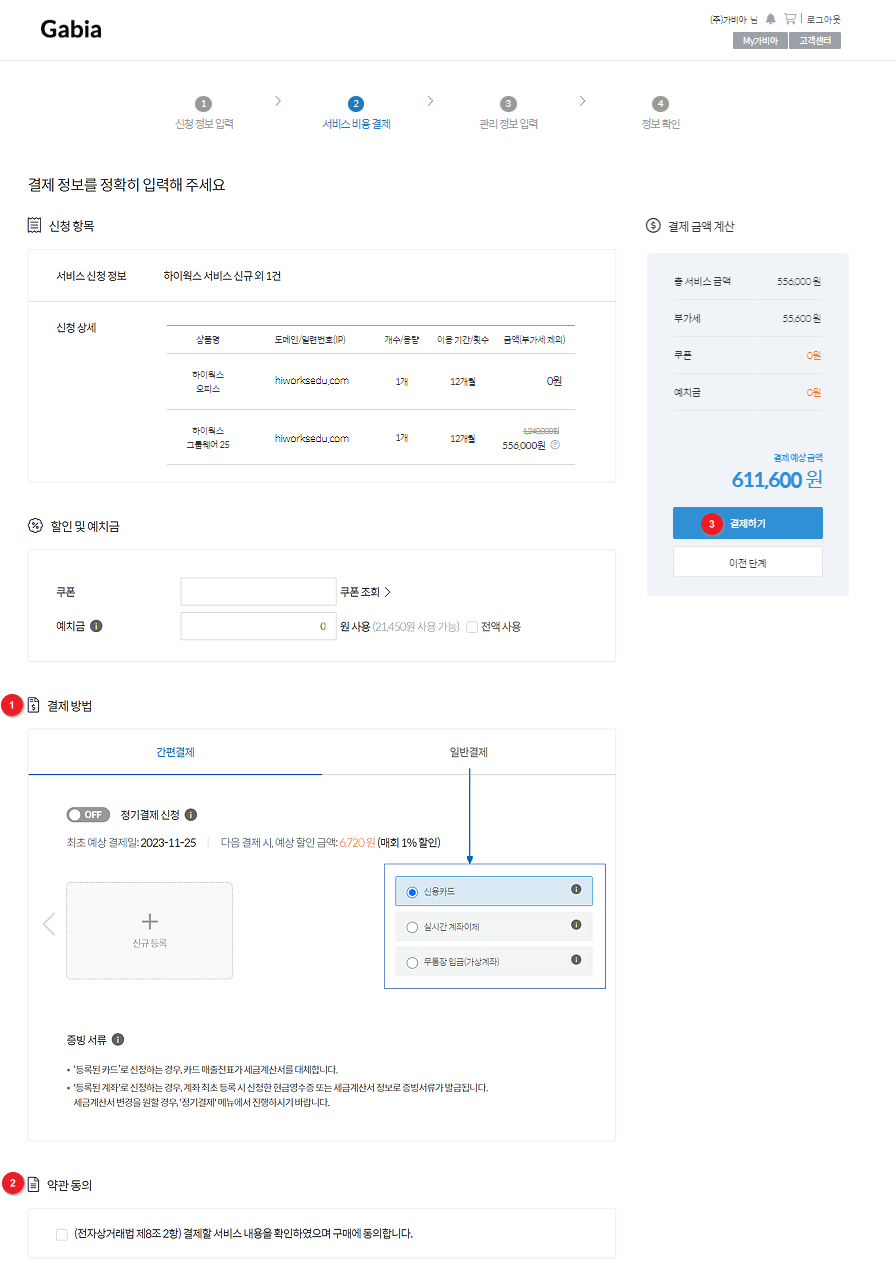Image resolution: width=895 pixels, height=1275 pixels.
Task: Click hiworksedu.com in the 하이웍스 그룹웨어 25 row
Action: 312,438
